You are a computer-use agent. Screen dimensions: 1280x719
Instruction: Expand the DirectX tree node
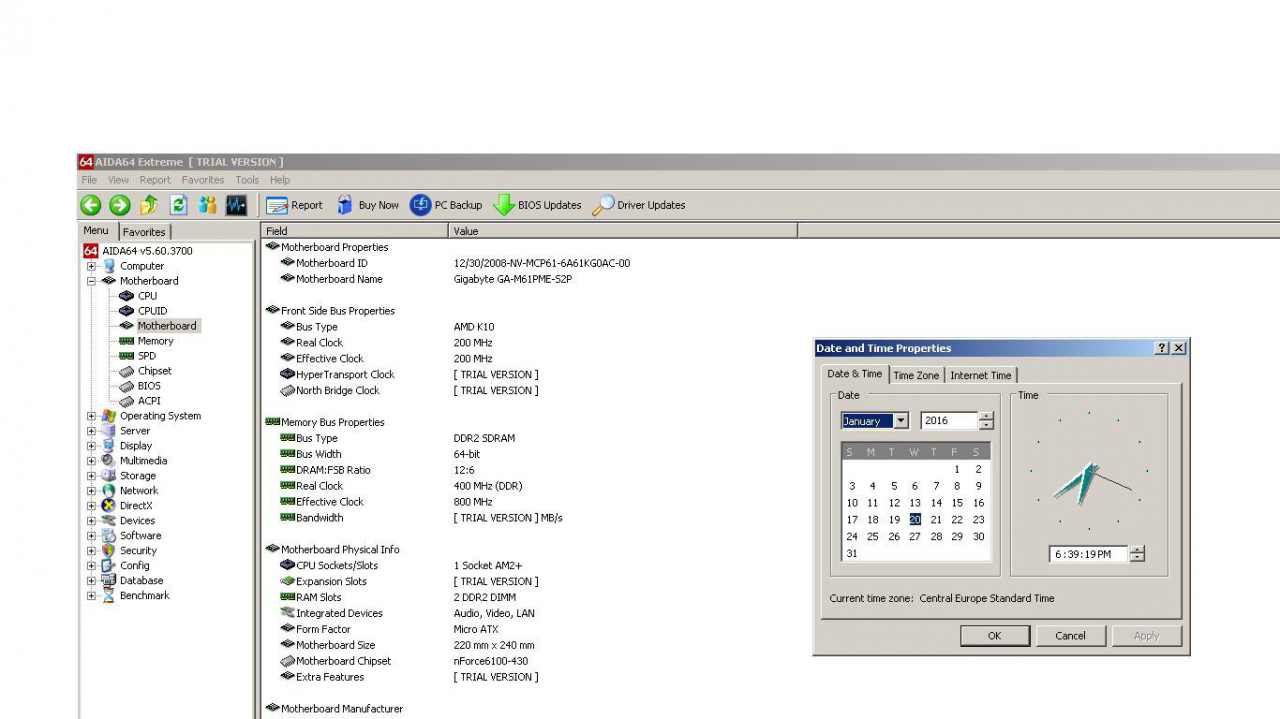91,506
